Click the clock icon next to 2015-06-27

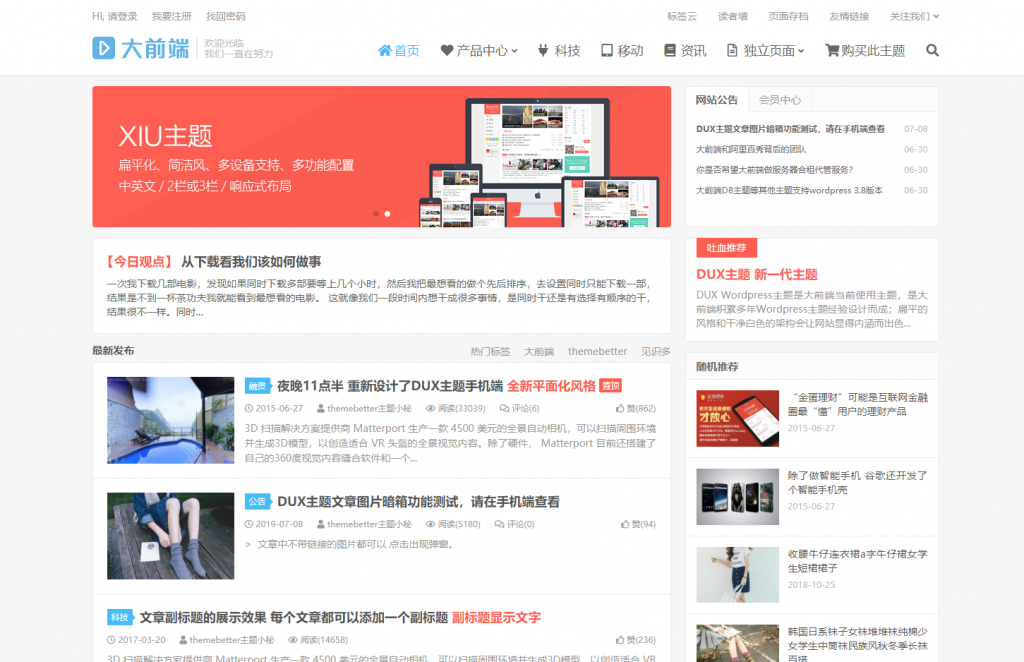click(249, 409)
